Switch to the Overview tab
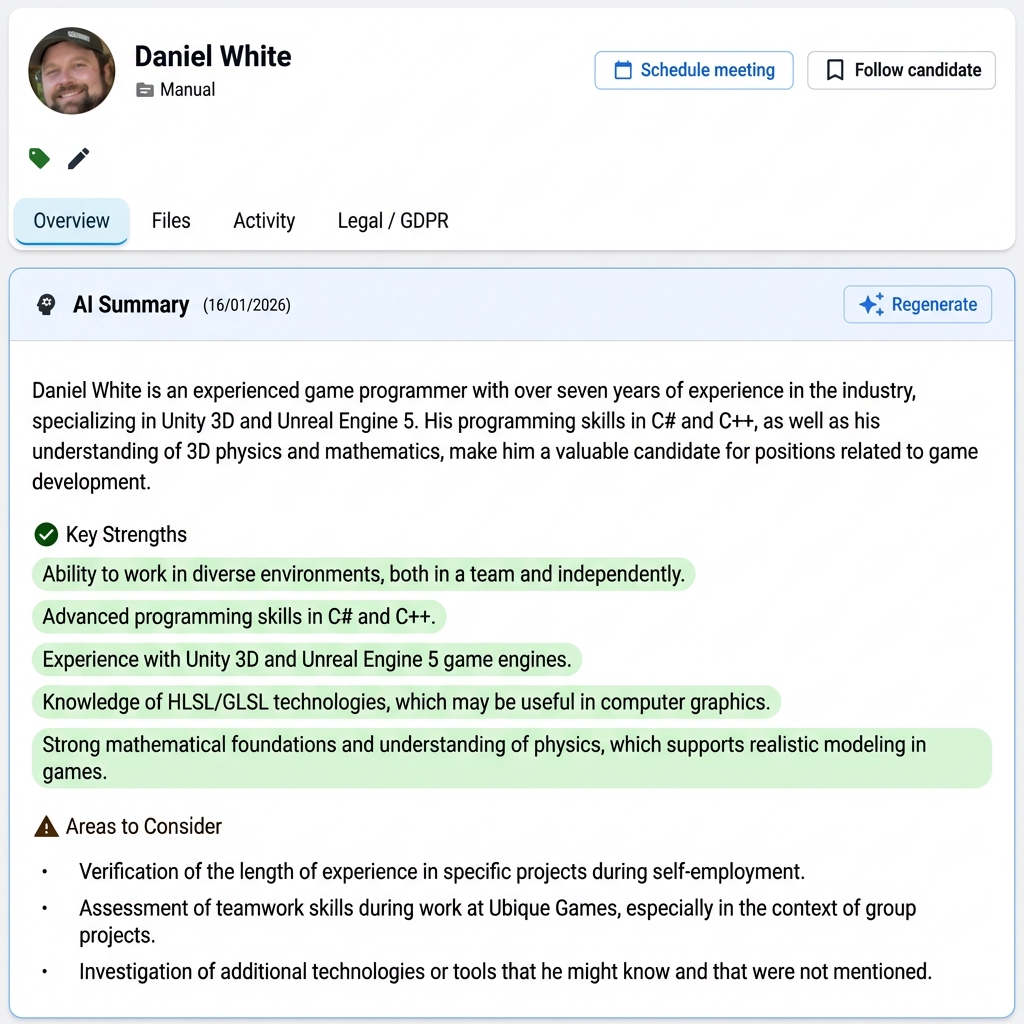The image size is (1024, 1024). 71,221
